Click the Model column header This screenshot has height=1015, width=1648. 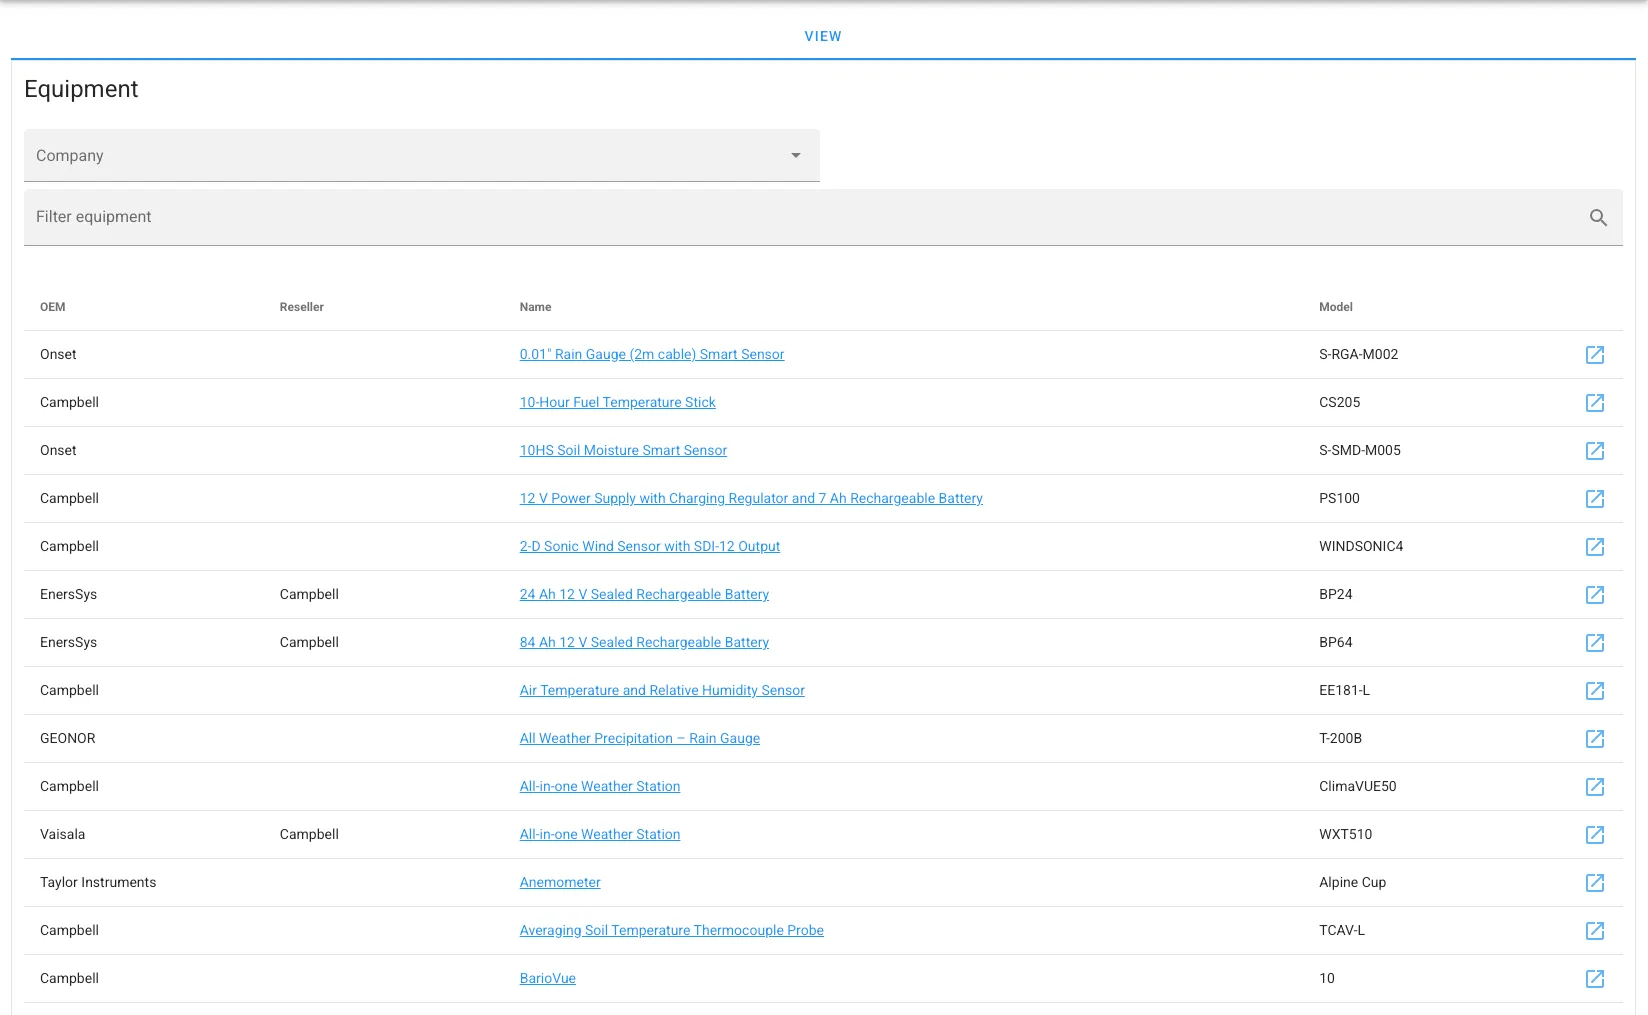click(x=1336, y=307)
